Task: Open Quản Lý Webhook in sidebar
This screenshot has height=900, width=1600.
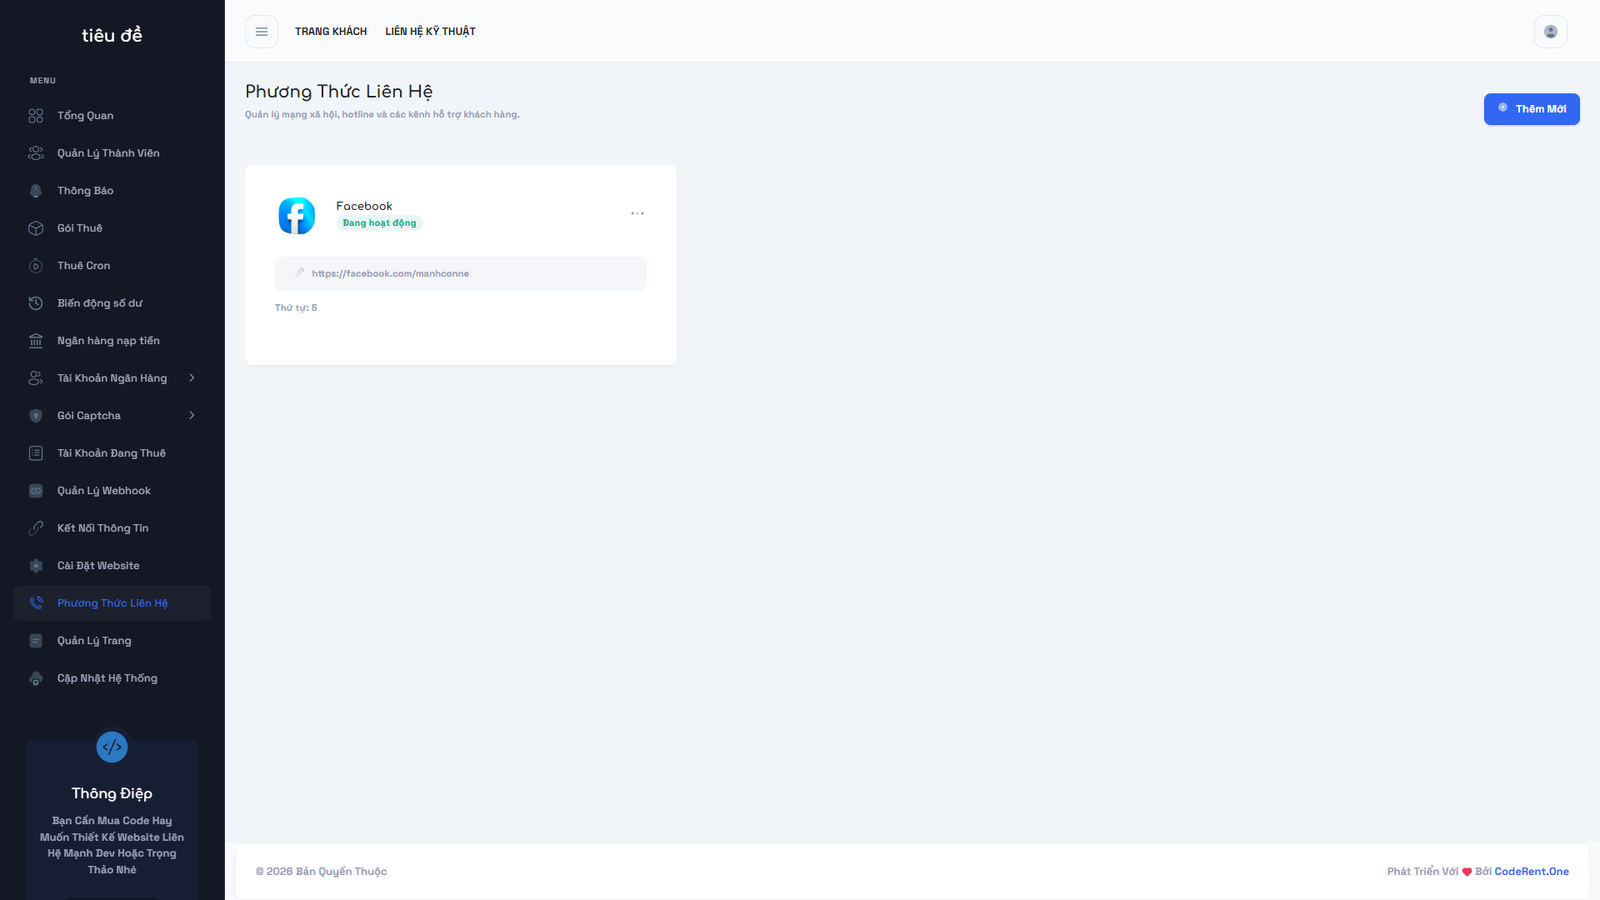Action: 104,491
